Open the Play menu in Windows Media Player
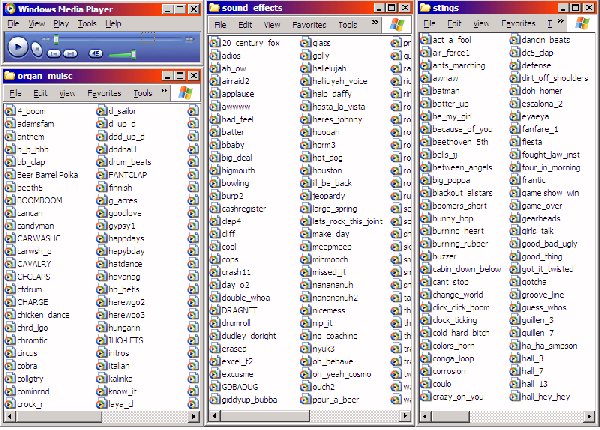Screen dimensions: 600x430 [x=61, y=24]
